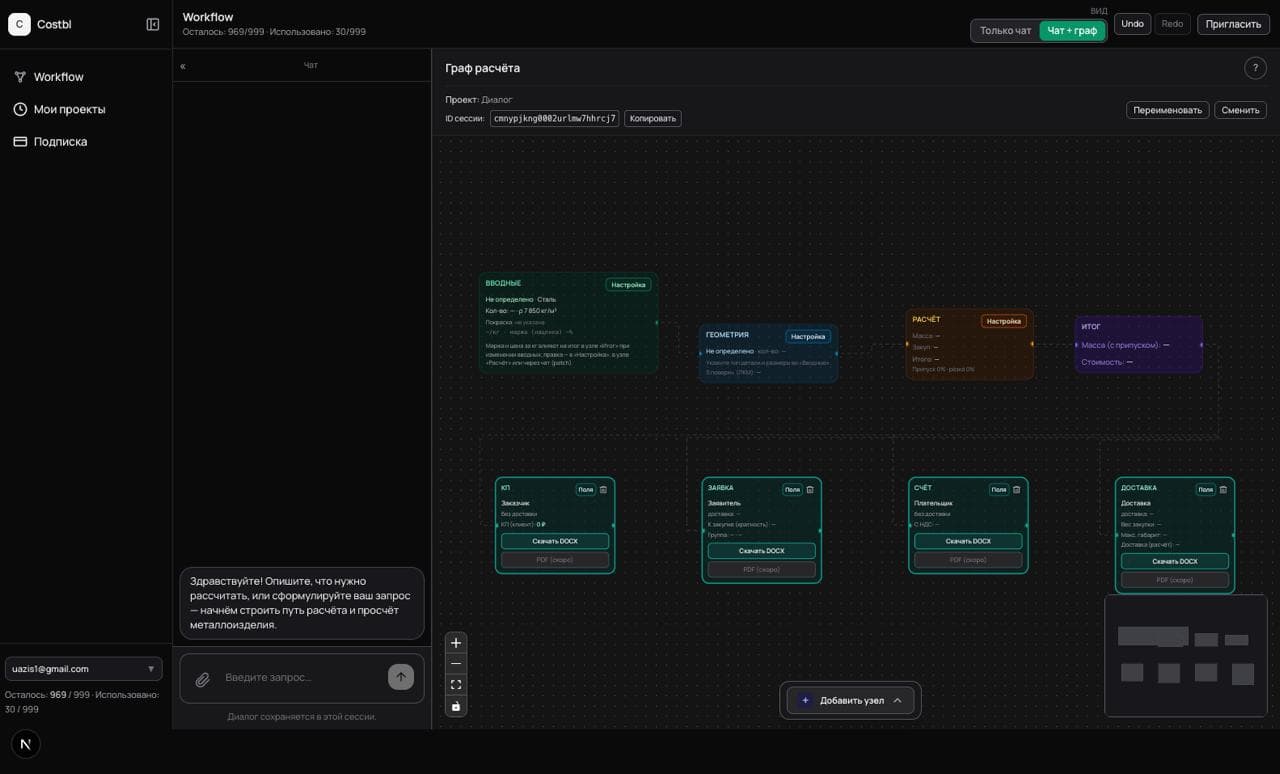The width and height of the screenshot is (1280, 774).
Task: Send the message with arrow button
Action: pos(400,677)
